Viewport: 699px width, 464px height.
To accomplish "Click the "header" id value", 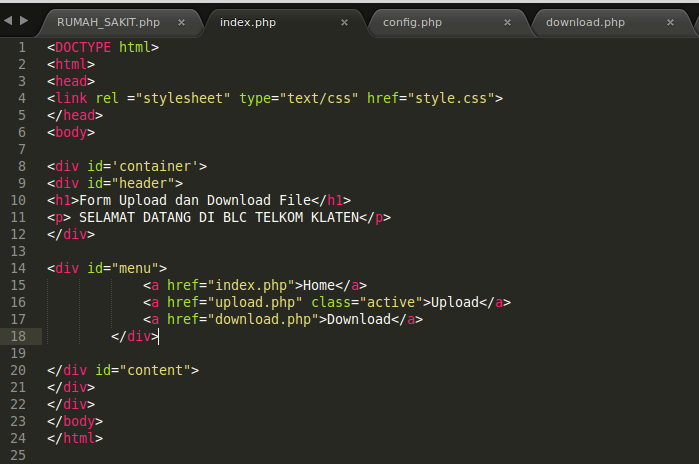I will pyautogui.click(x=143, y=183).
